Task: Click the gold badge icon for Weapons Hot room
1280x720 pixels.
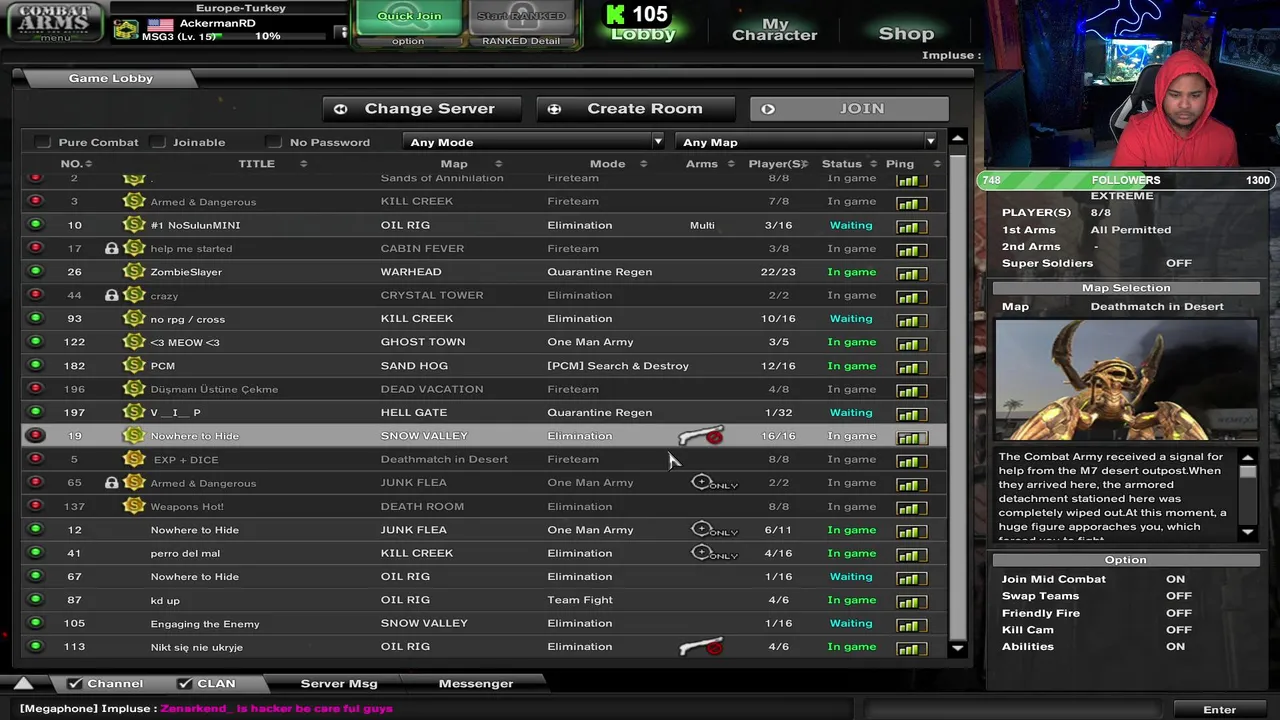Action: (x=134, y=506)
